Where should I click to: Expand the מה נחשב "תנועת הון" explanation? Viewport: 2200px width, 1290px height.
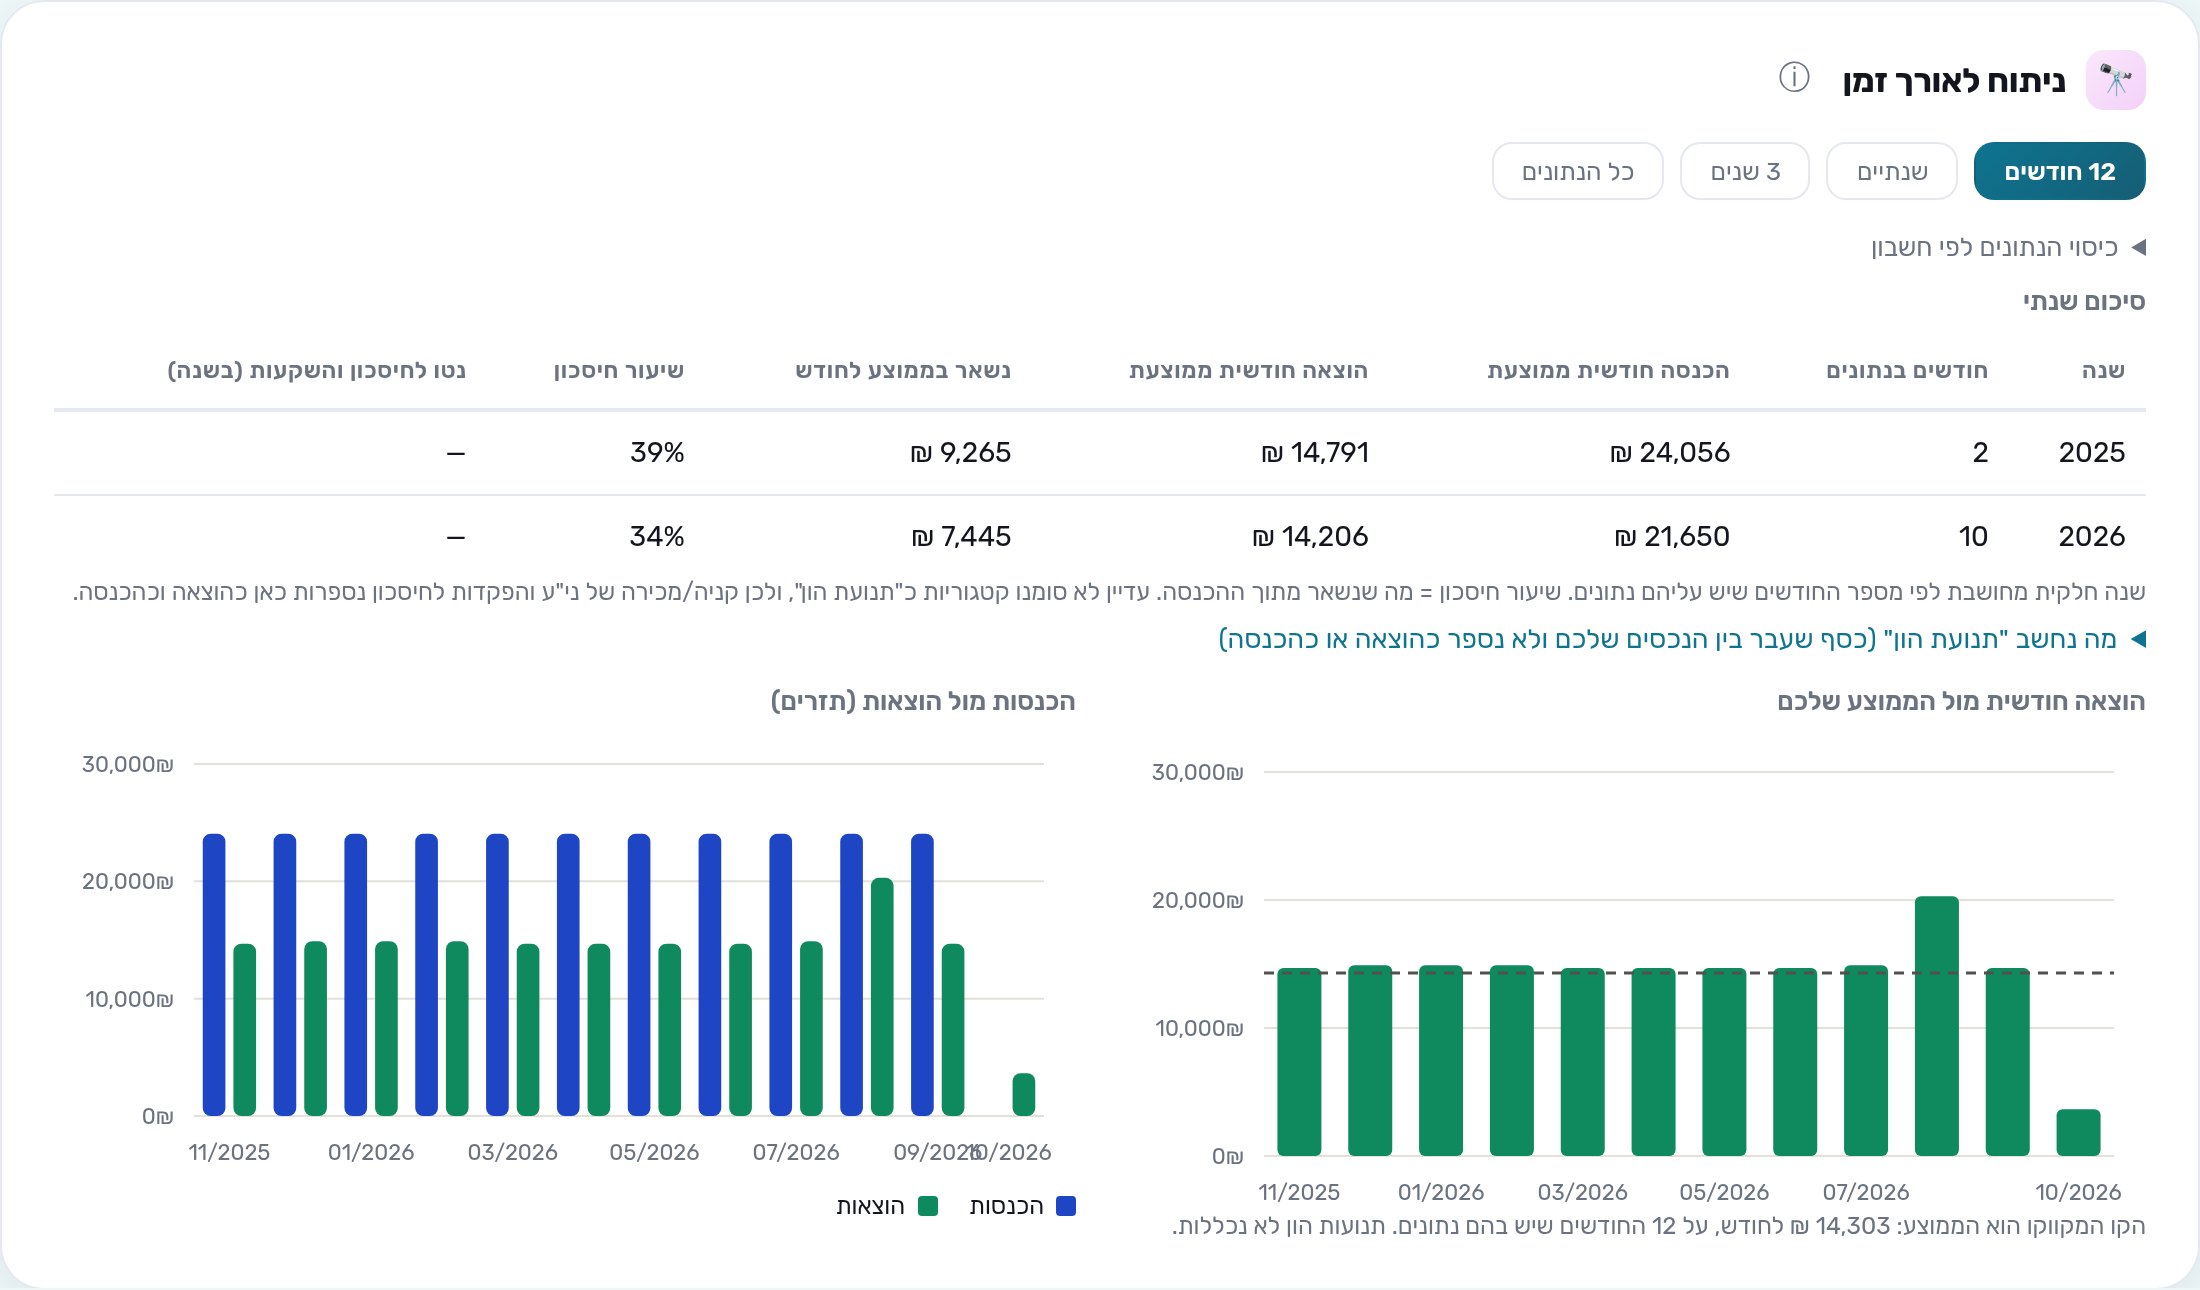tap(1682, 639)
